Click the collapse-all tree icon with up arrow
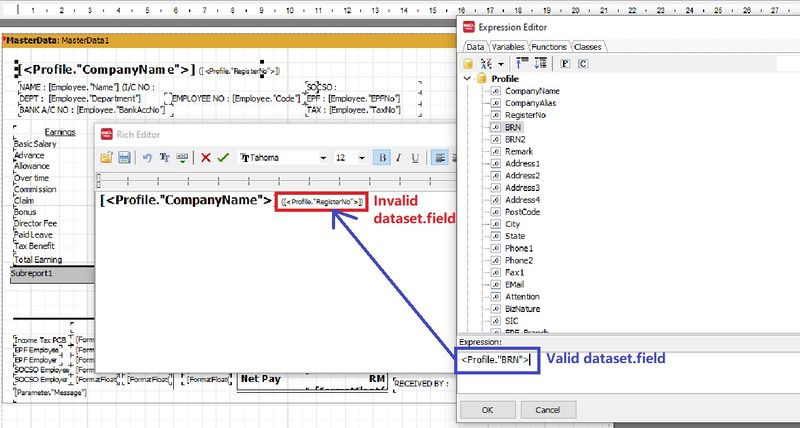Viewport: 800px width, 428px height. [522, 63]
